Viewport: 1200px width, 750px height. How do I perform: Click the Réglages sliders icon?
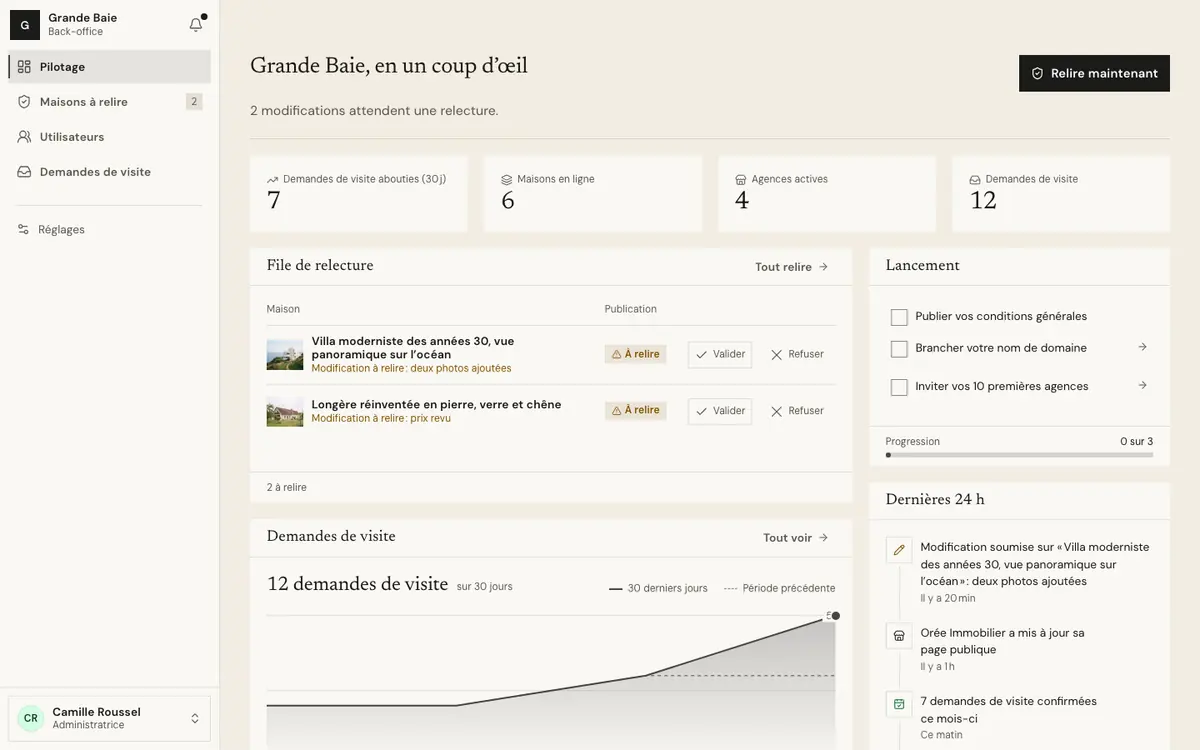point(23,229)
